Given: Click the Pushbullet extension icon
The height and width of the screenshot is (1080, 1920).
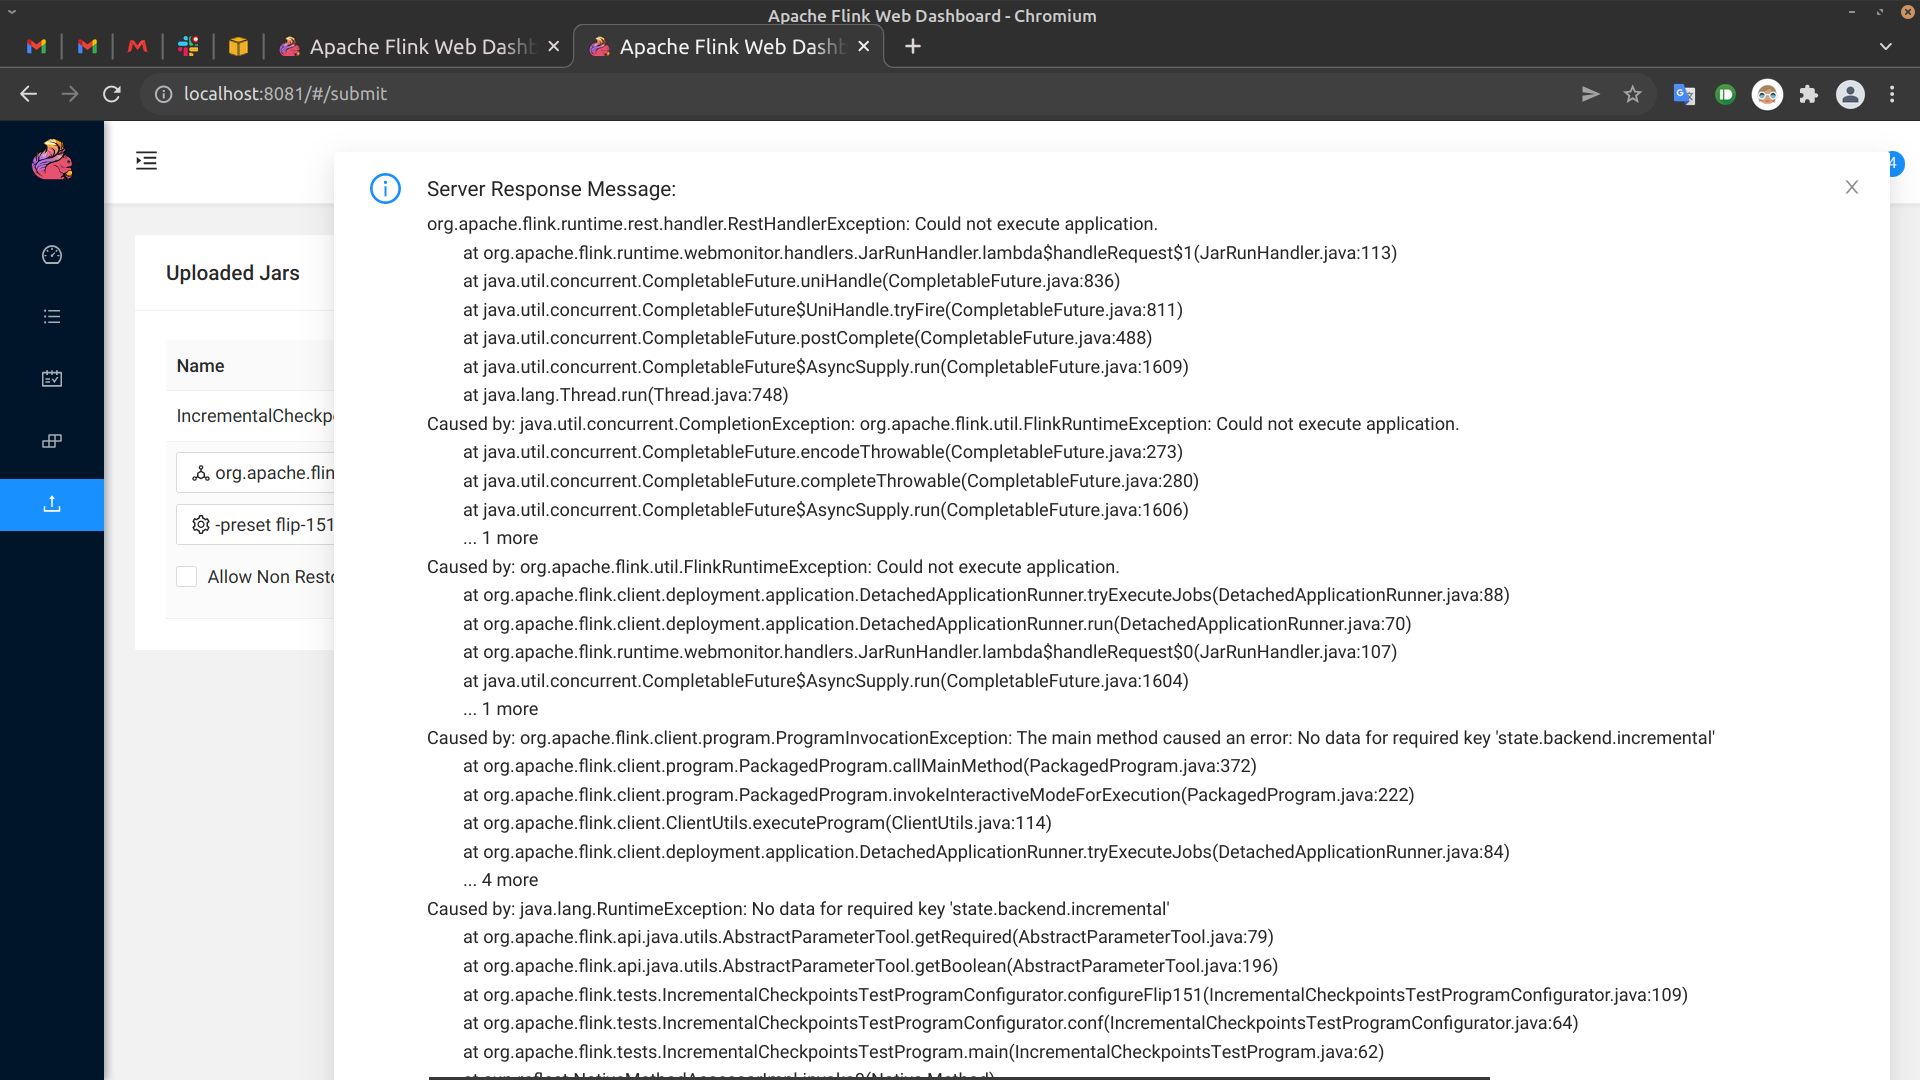Looking at the screenshot, I should (1725, 94).
